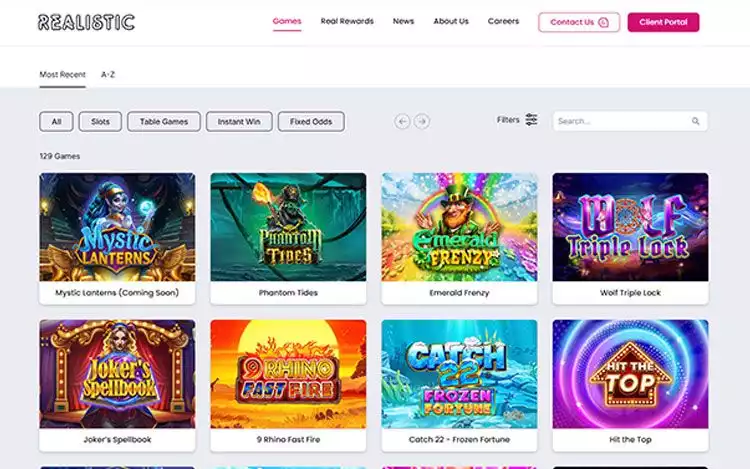Click the Contact Us button
This screenshot has width=750, height=469.
578,22
